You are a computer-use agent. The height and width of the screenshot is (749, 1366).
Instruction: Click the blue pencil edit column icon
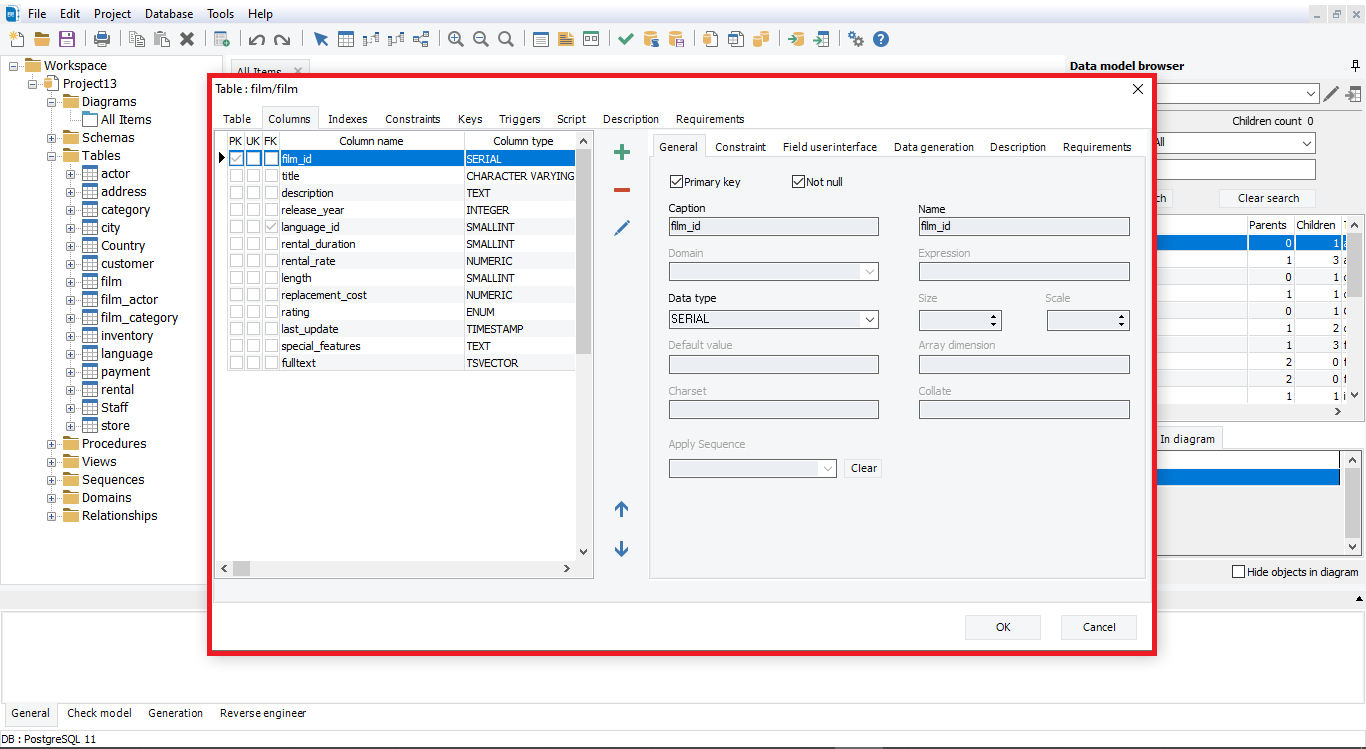[x=622, y=229]
